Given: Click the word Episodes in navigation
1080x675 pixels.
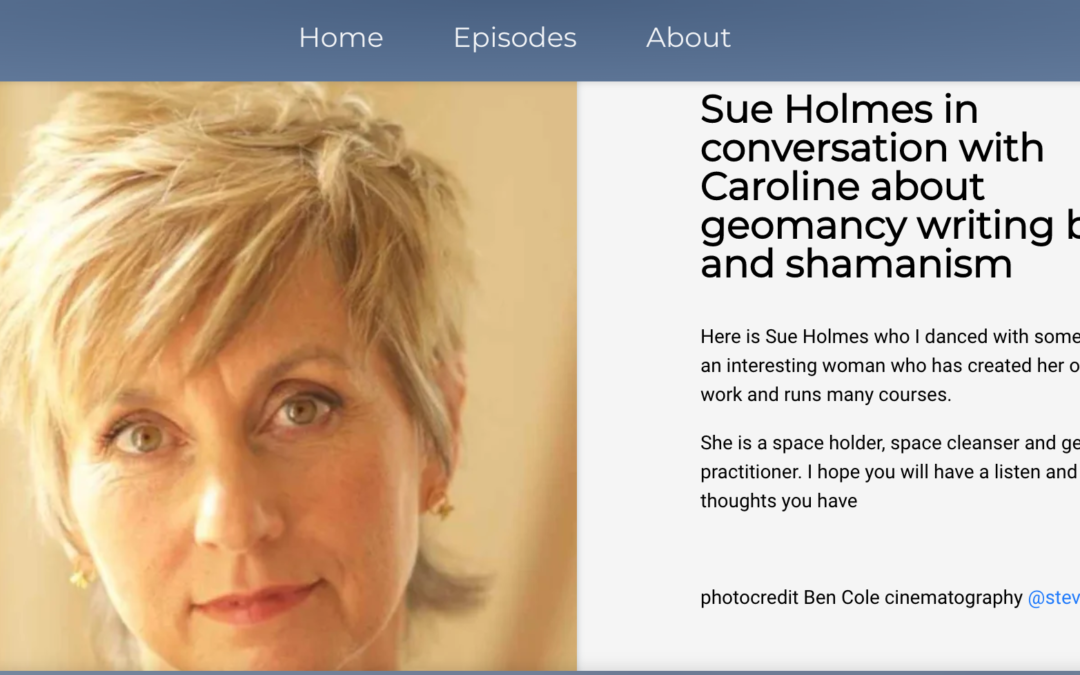Looking at the screenshot, I should point(514,38).
